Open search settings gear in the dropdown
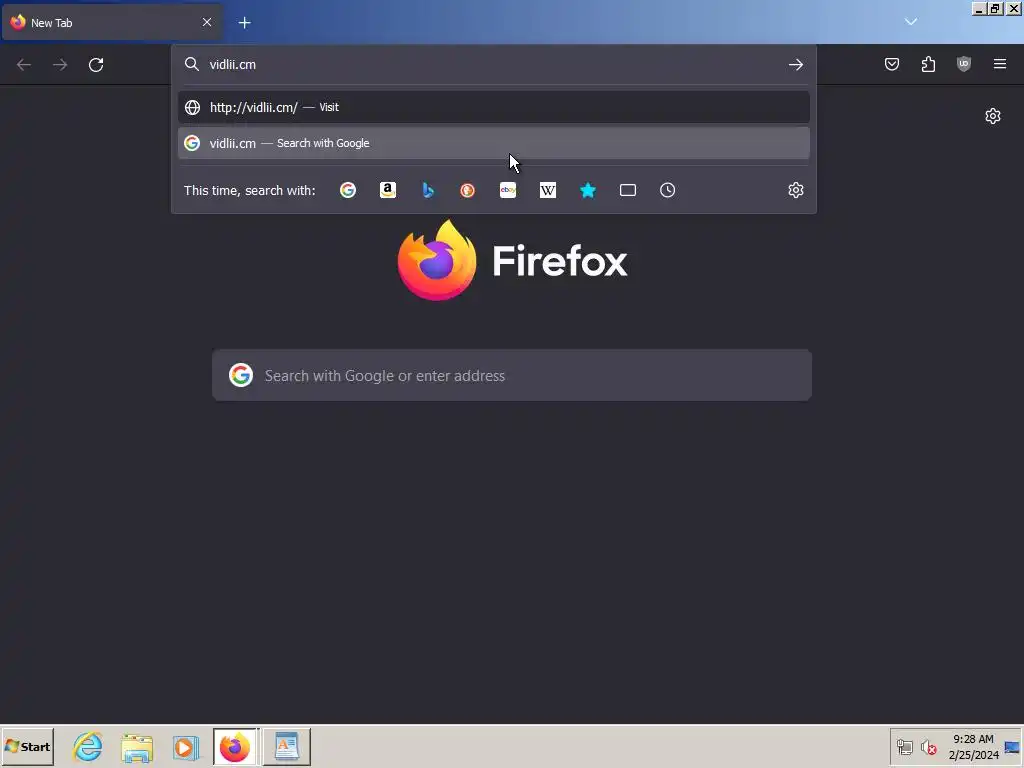This screenshot has height=768, width=1024. (x=795, y=190)
